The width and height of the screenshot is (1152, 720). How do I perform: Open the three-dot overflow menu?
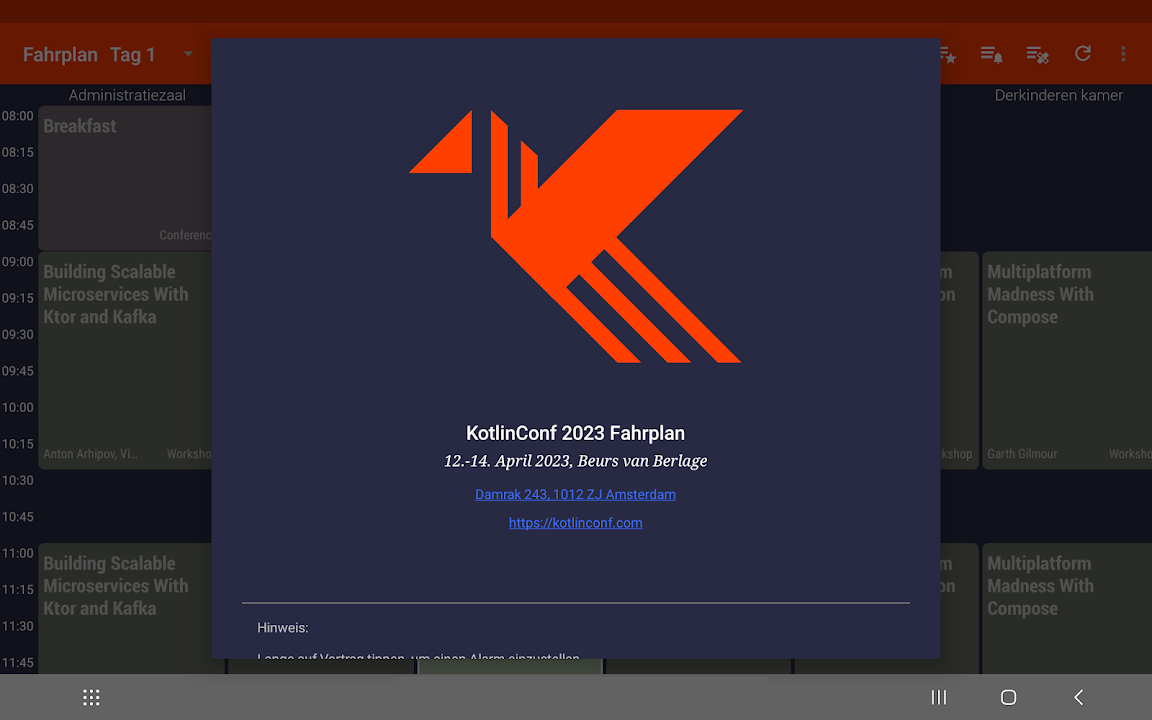(1123, 54)
